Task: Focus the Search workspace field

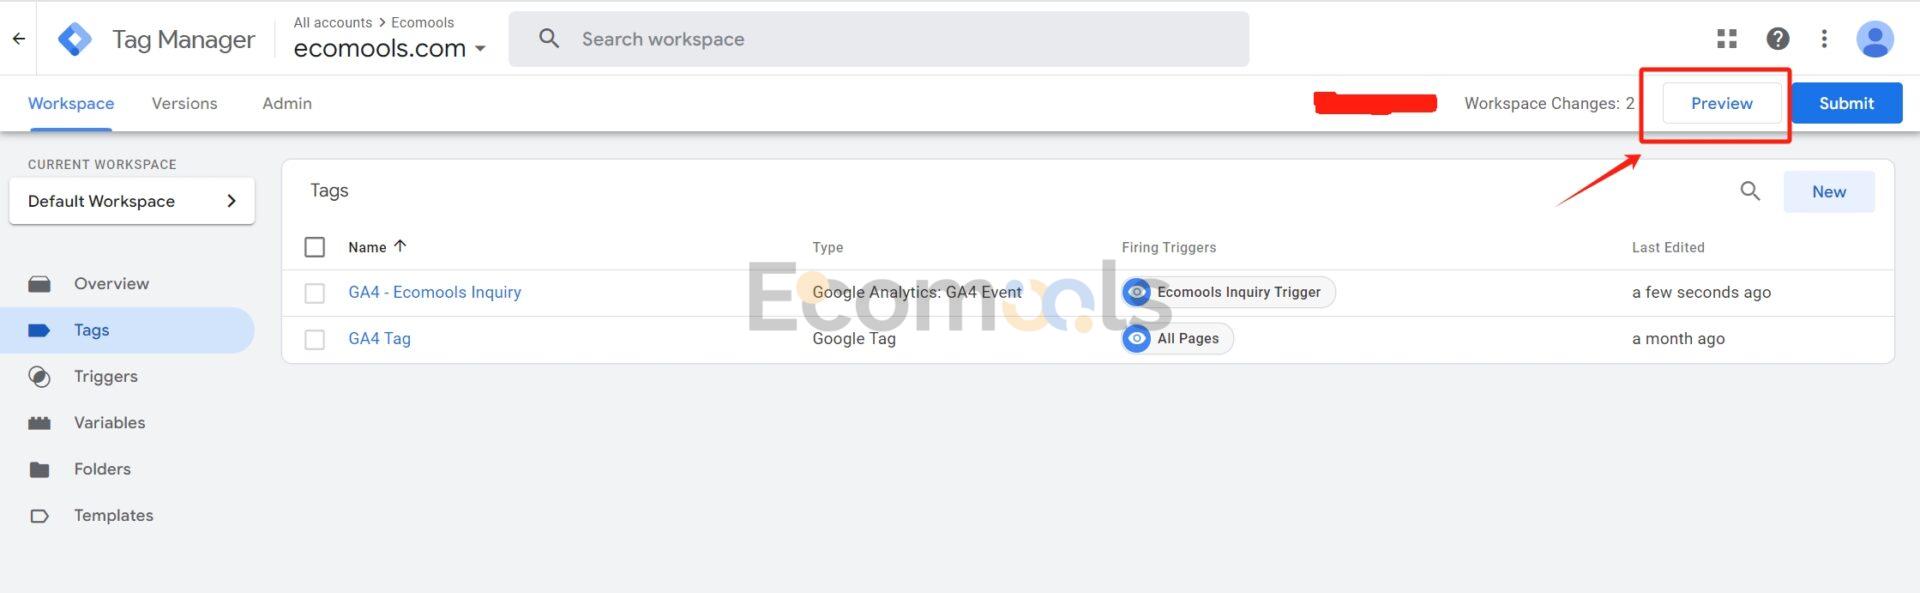Action: click(x=879, y=39)
